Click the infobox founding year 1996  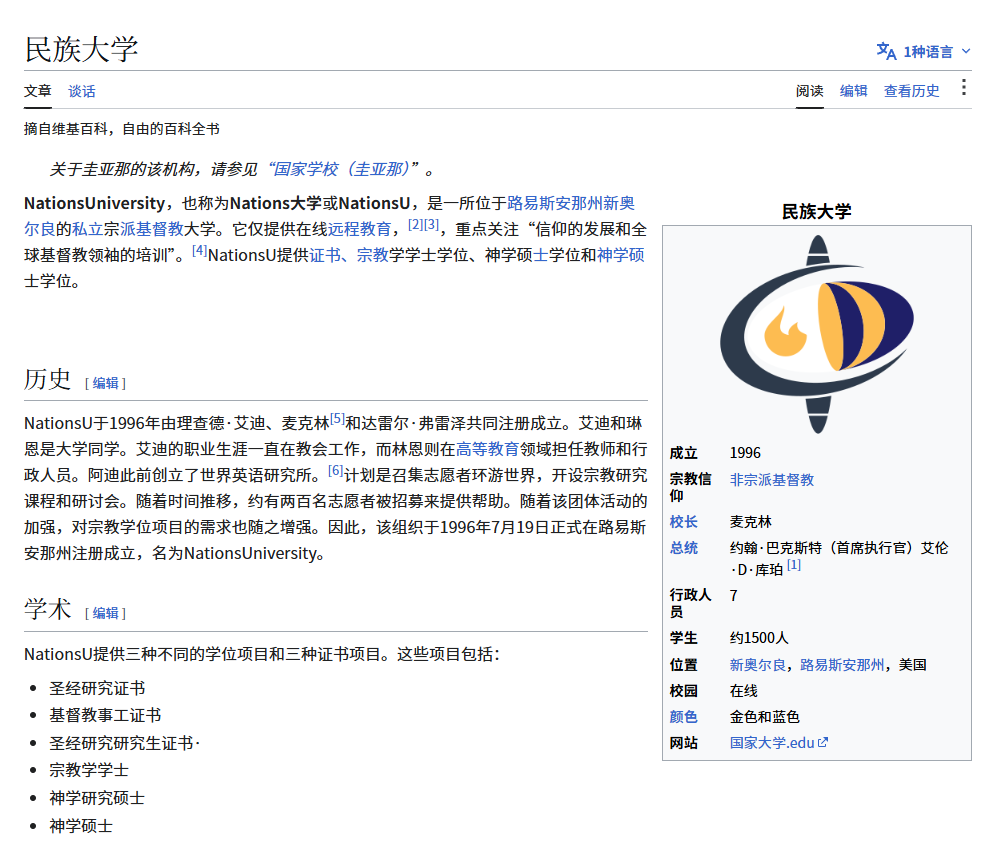click(745, 453)
